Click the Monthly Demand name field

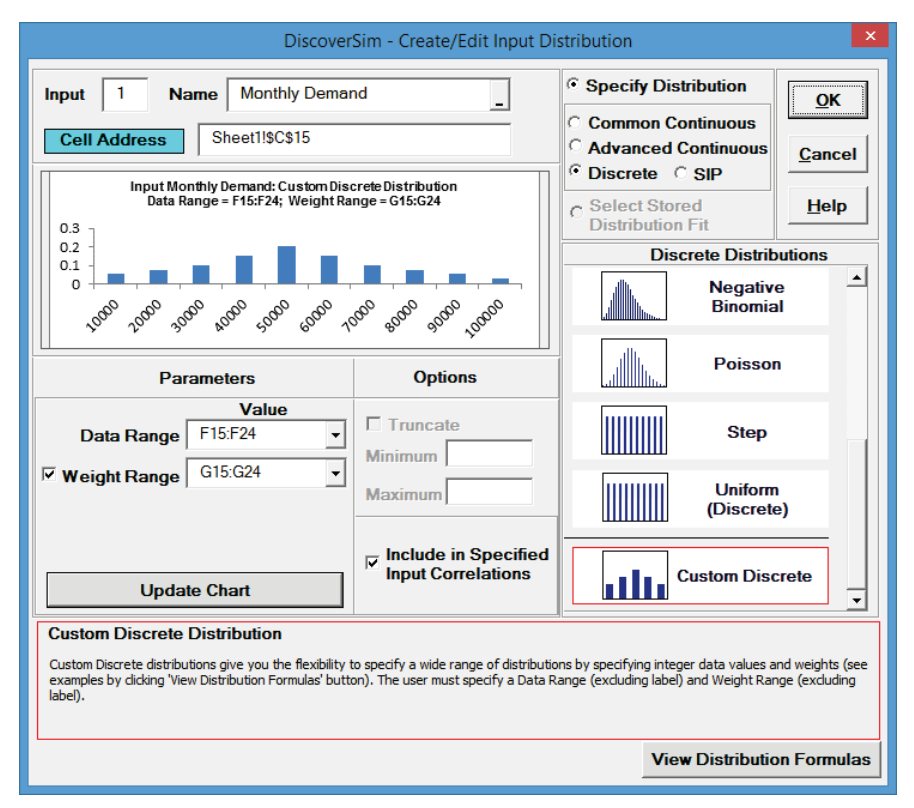click(360, 94)
